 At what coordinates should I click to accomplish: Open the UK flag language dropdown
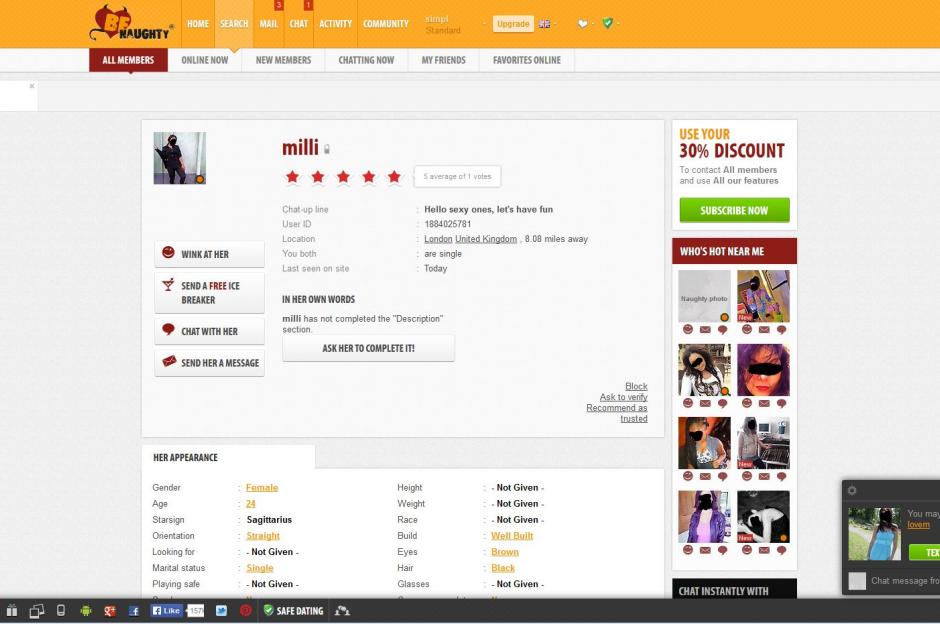click(547, 24)
